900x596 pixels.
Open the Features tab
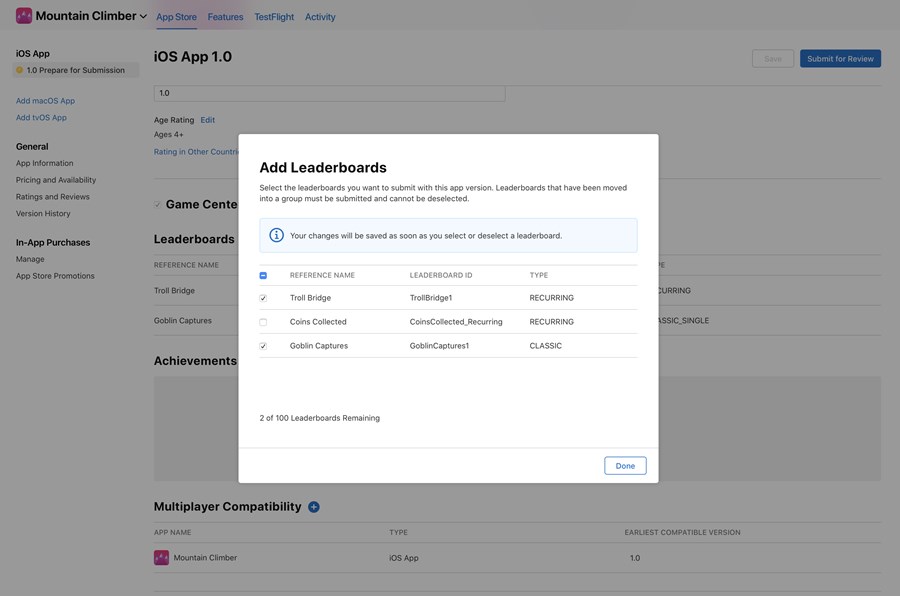tap(225, 17)
